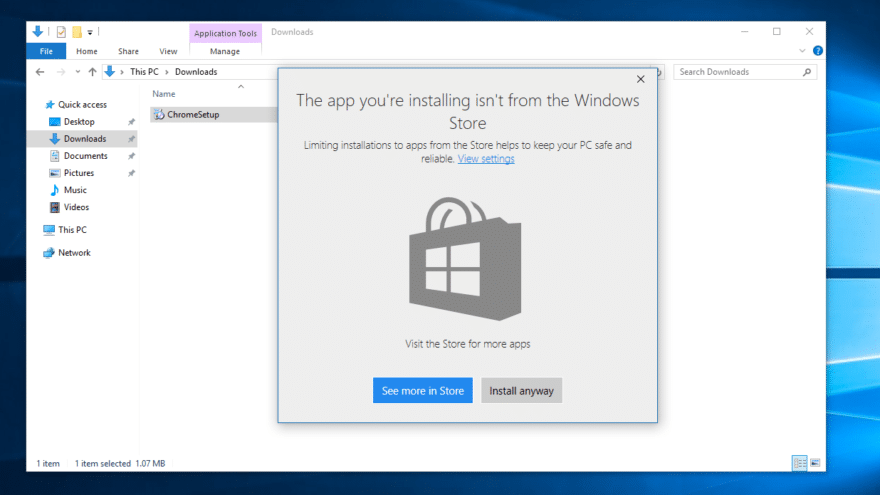The image size is (880, 495).
Task: Click See more in Store button
Action: [423, 391]
